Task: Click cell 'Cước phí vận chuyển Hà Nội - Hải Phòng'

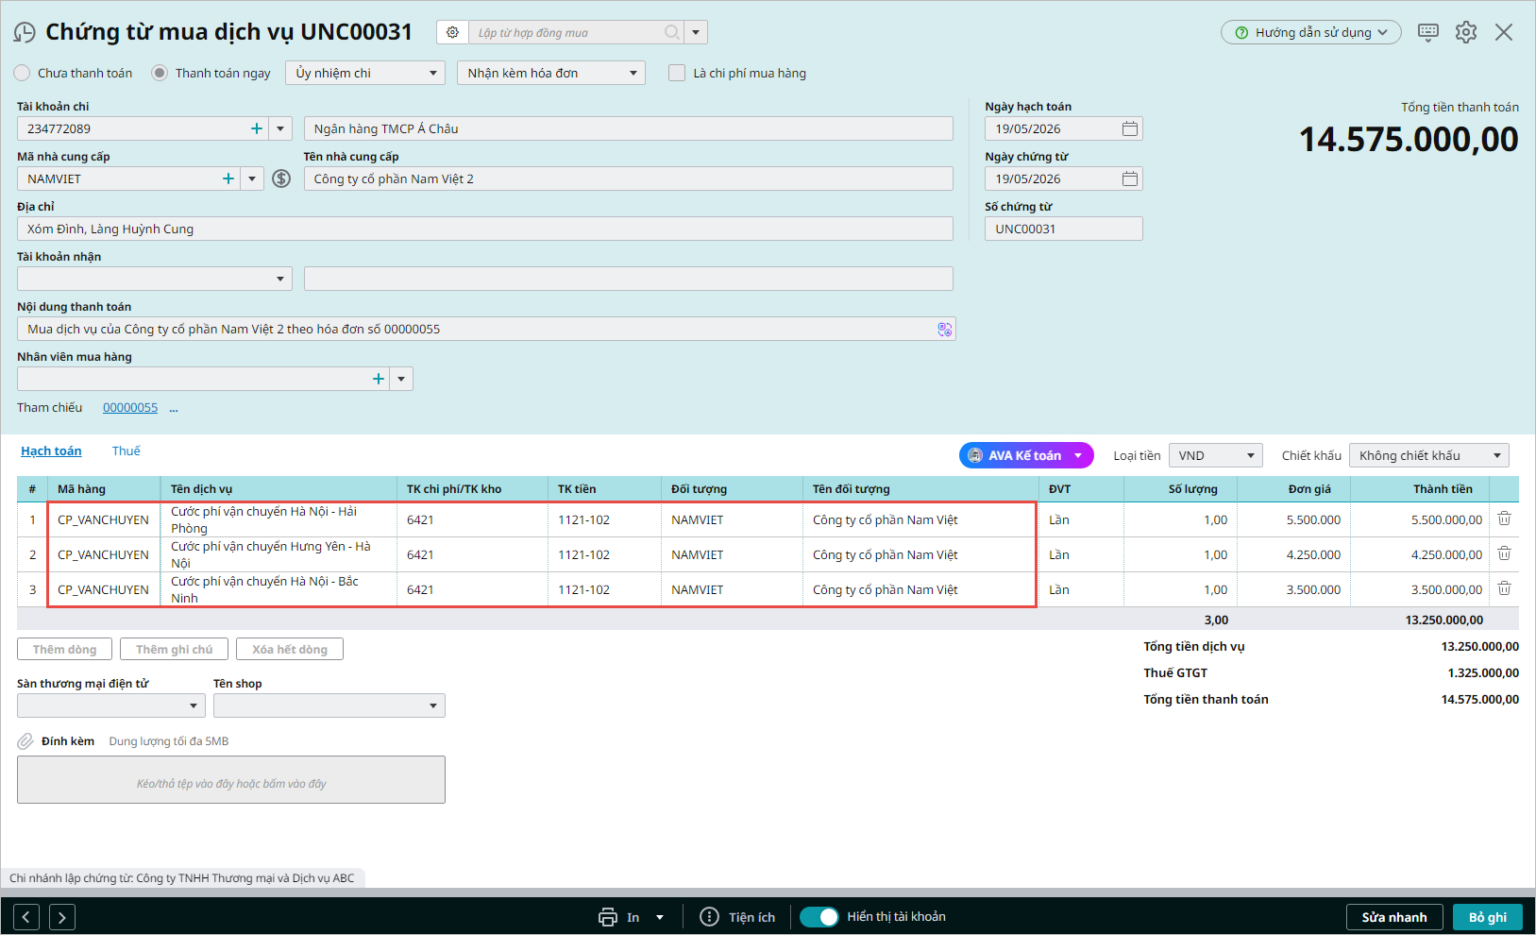Action: [278, 520]
